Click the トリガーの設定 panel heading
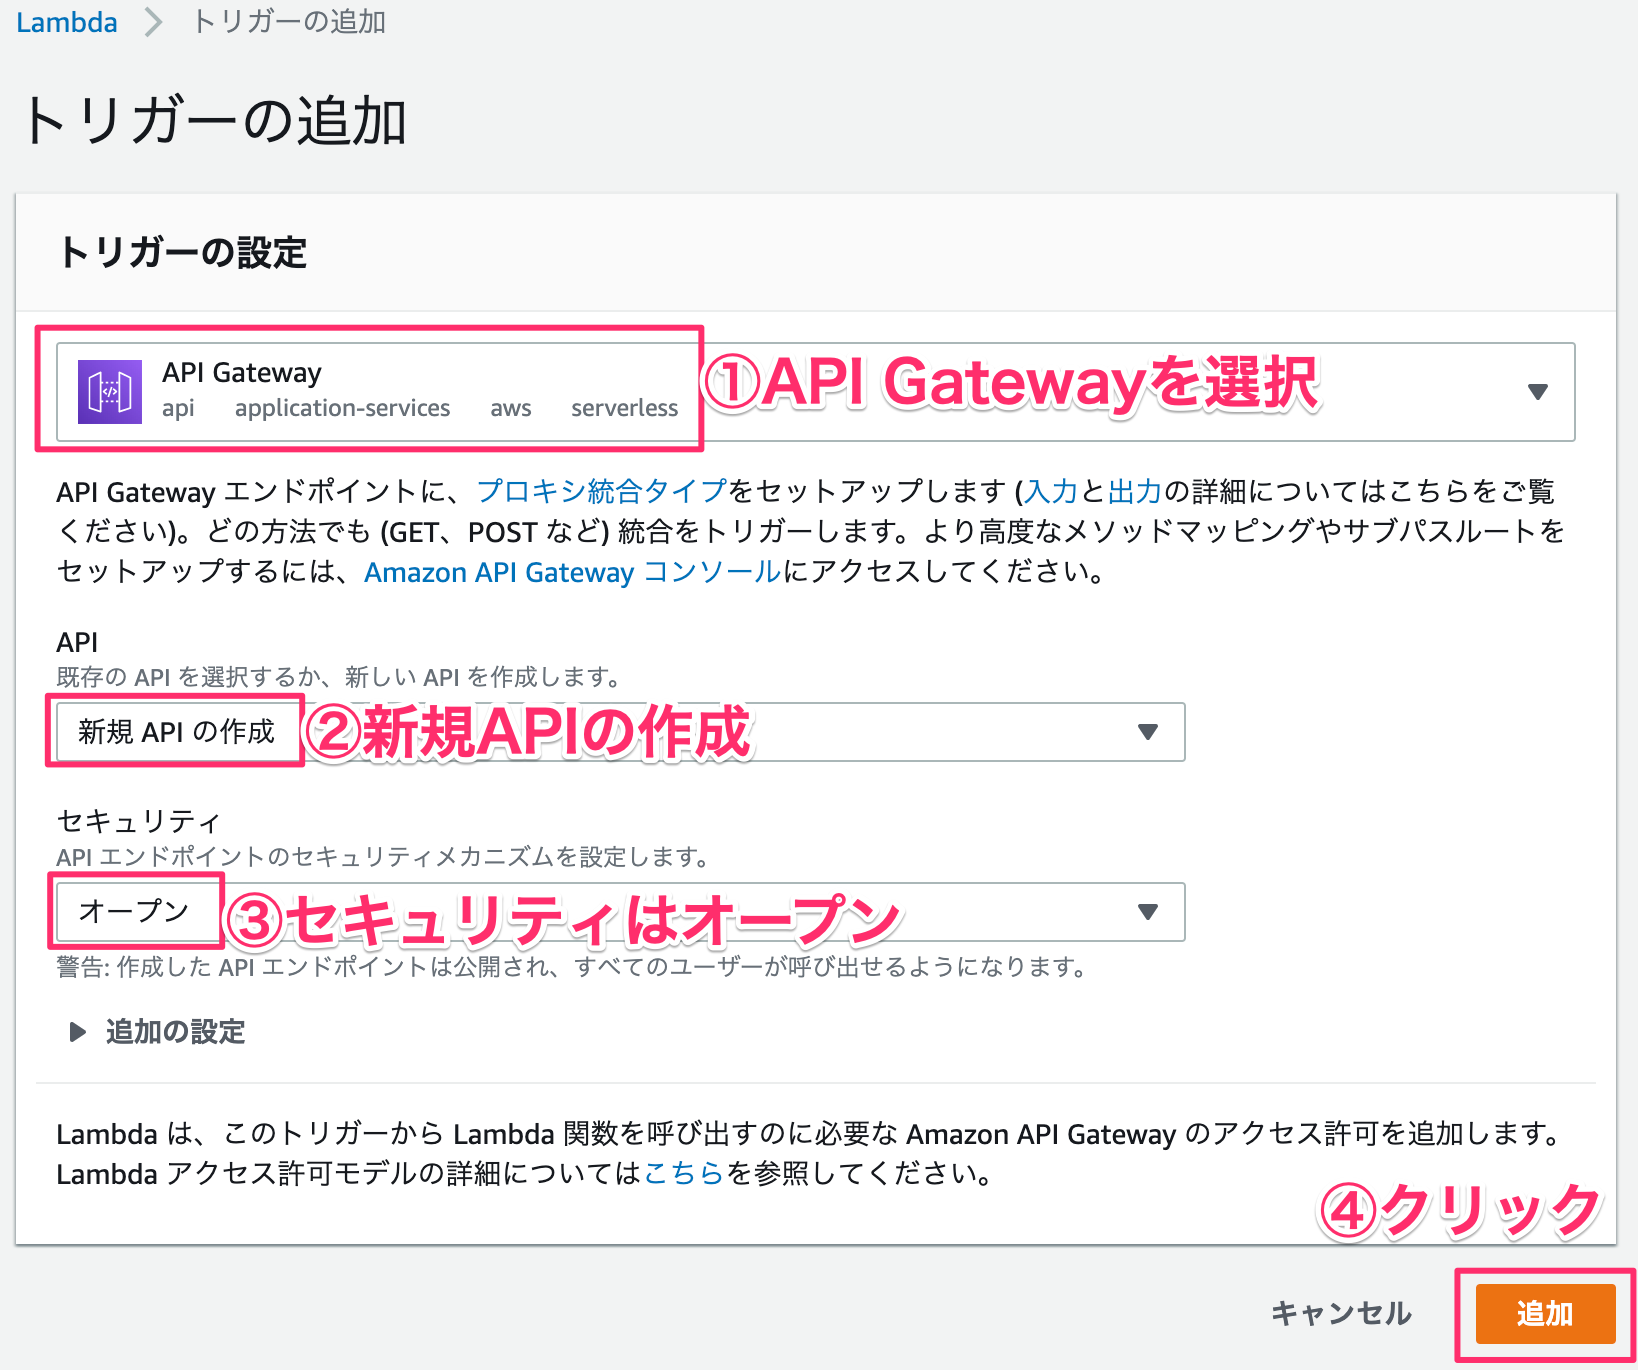This screenshot has height=1370, width=1638. pyautogui.click(x=183, y=252)
